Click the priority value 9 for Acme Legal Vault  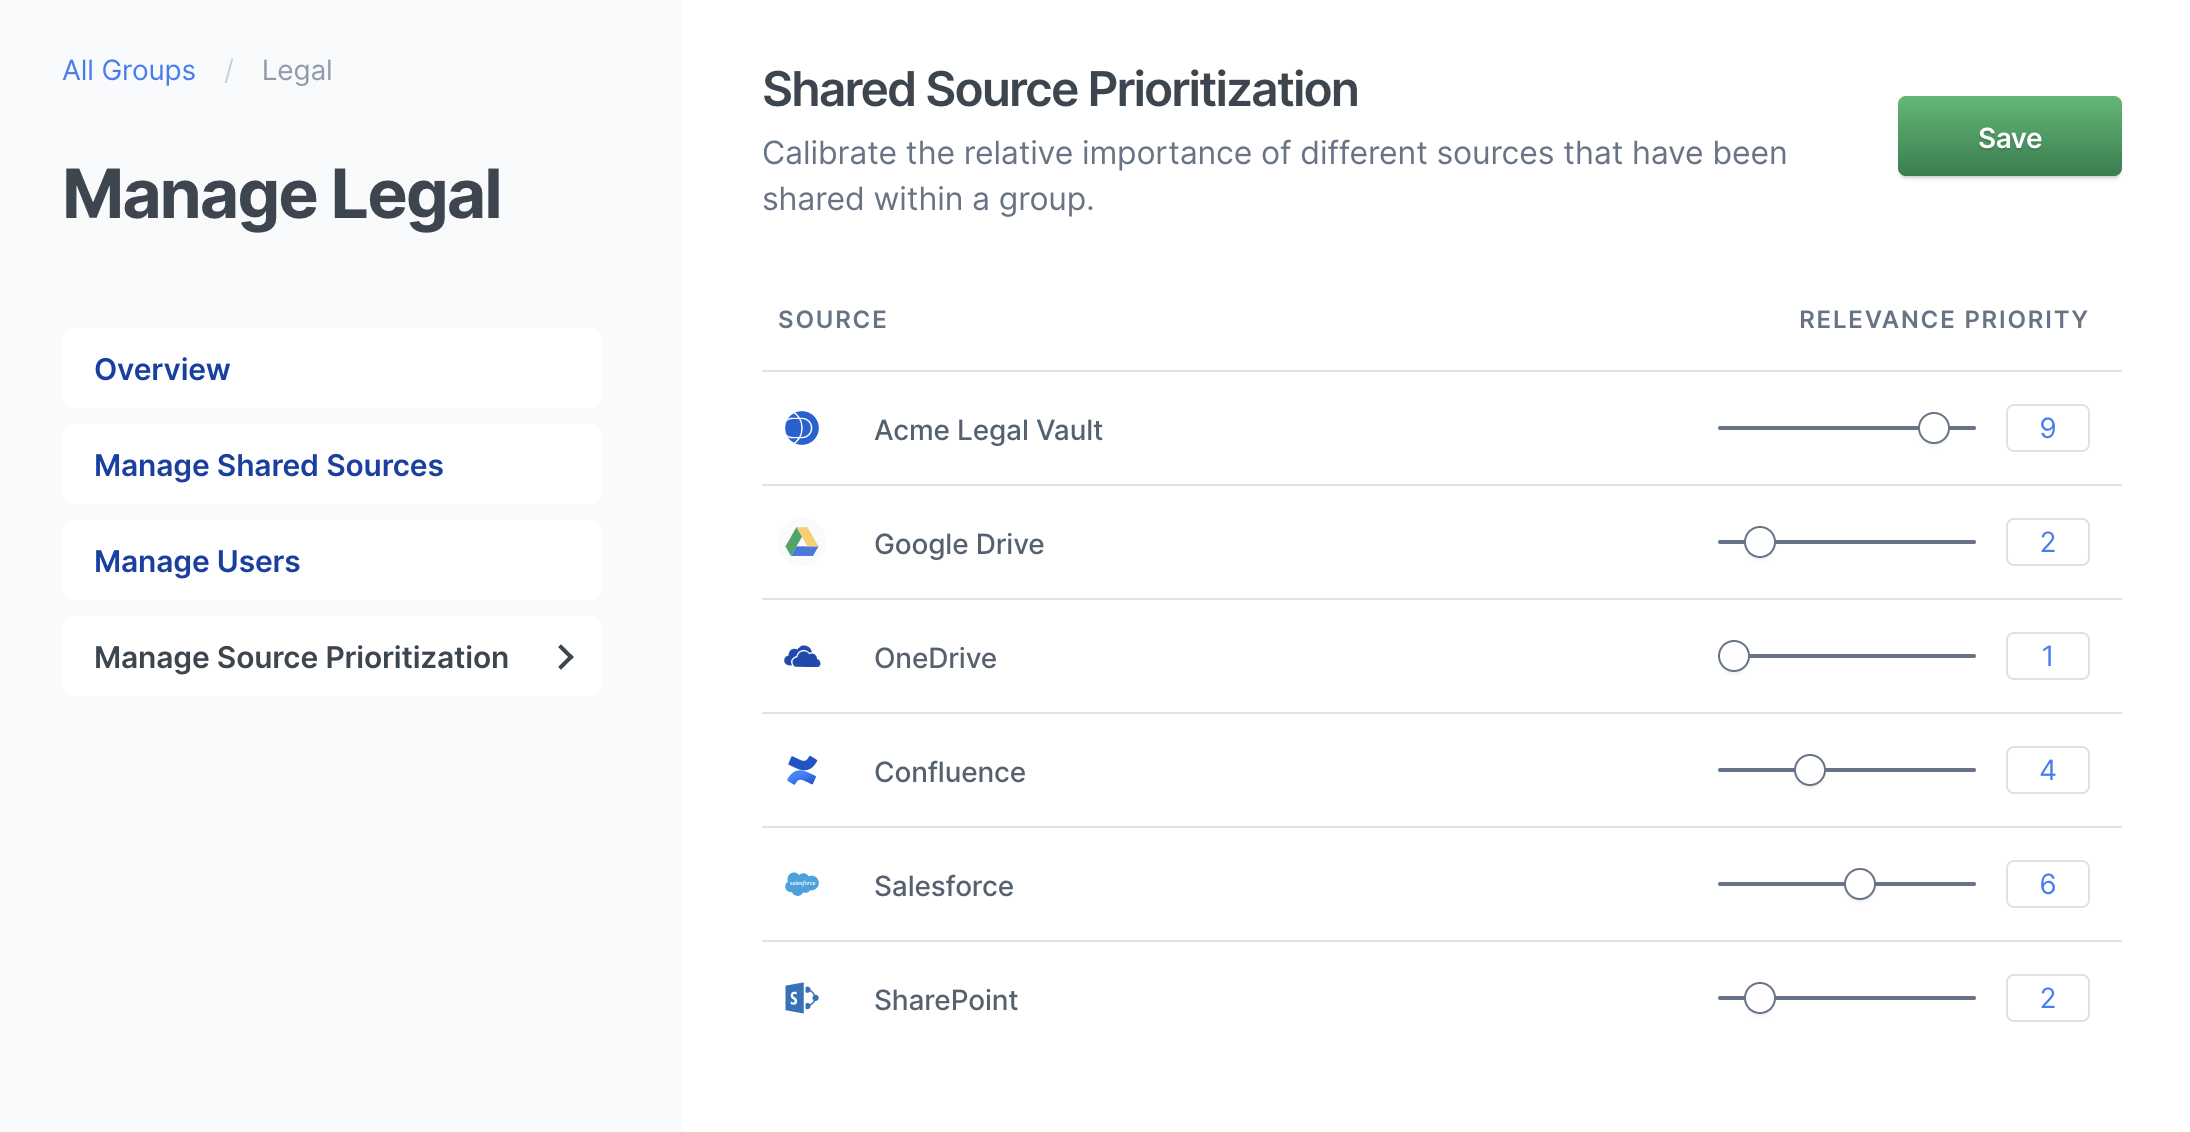[2048, 427]
